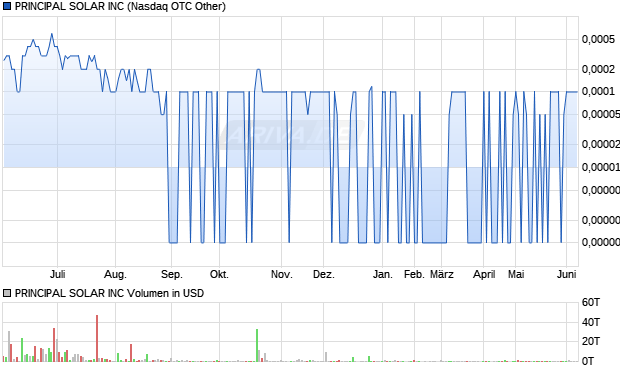Viewport: 620px width, 371px height.
Task: Select the Okt. month label
Action: pos(219,274)
